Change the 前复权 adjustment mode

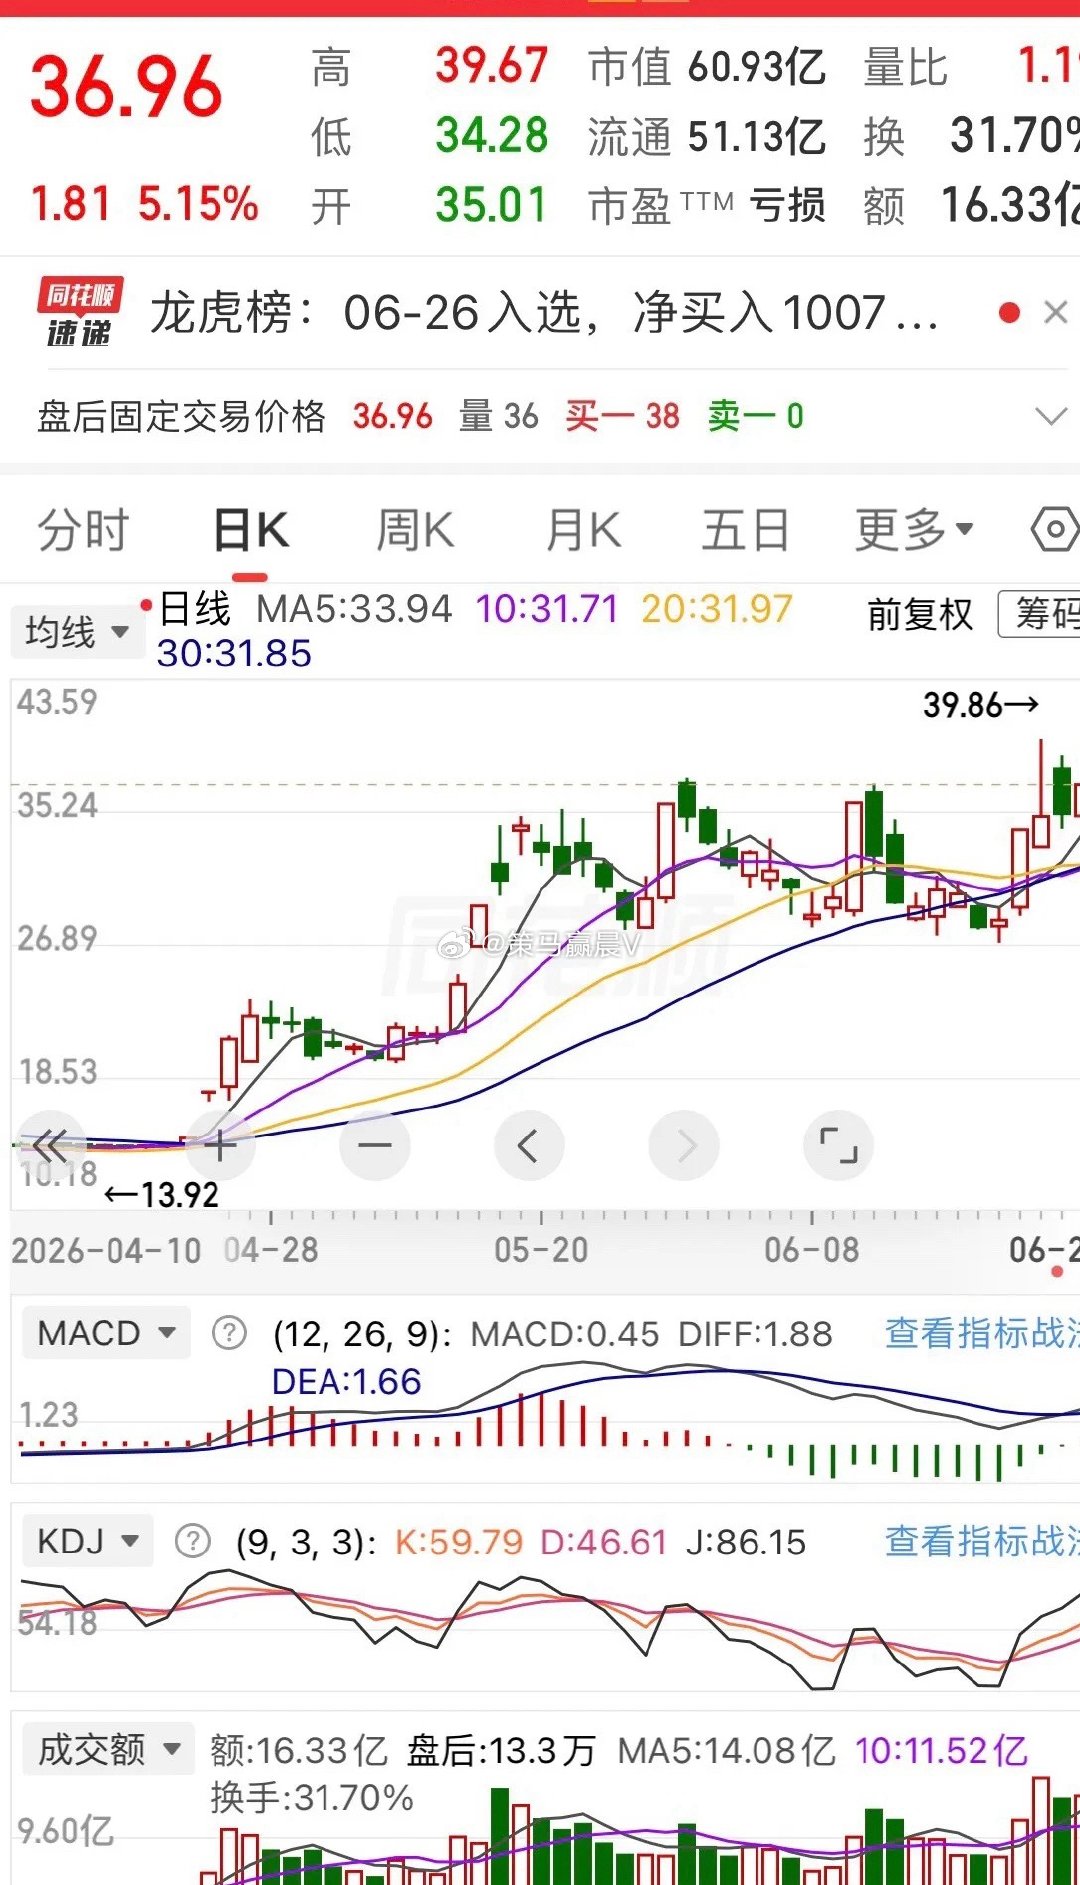pos(920,614)
